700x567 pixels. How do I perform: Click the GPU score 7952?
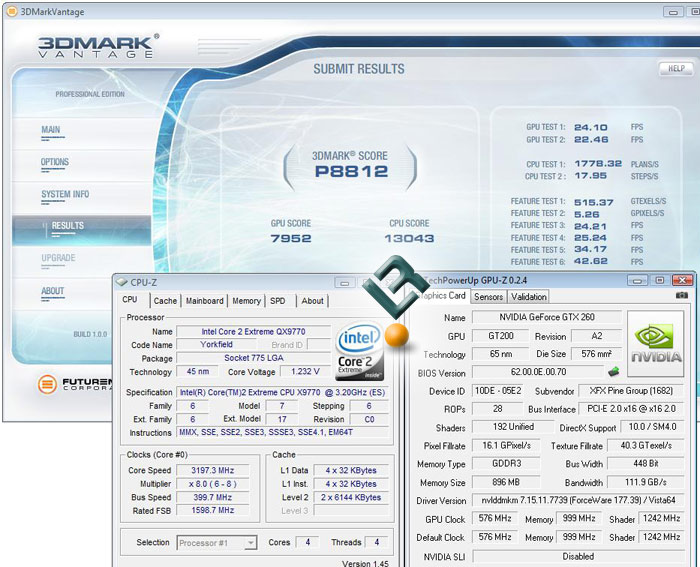coord(291,238)
